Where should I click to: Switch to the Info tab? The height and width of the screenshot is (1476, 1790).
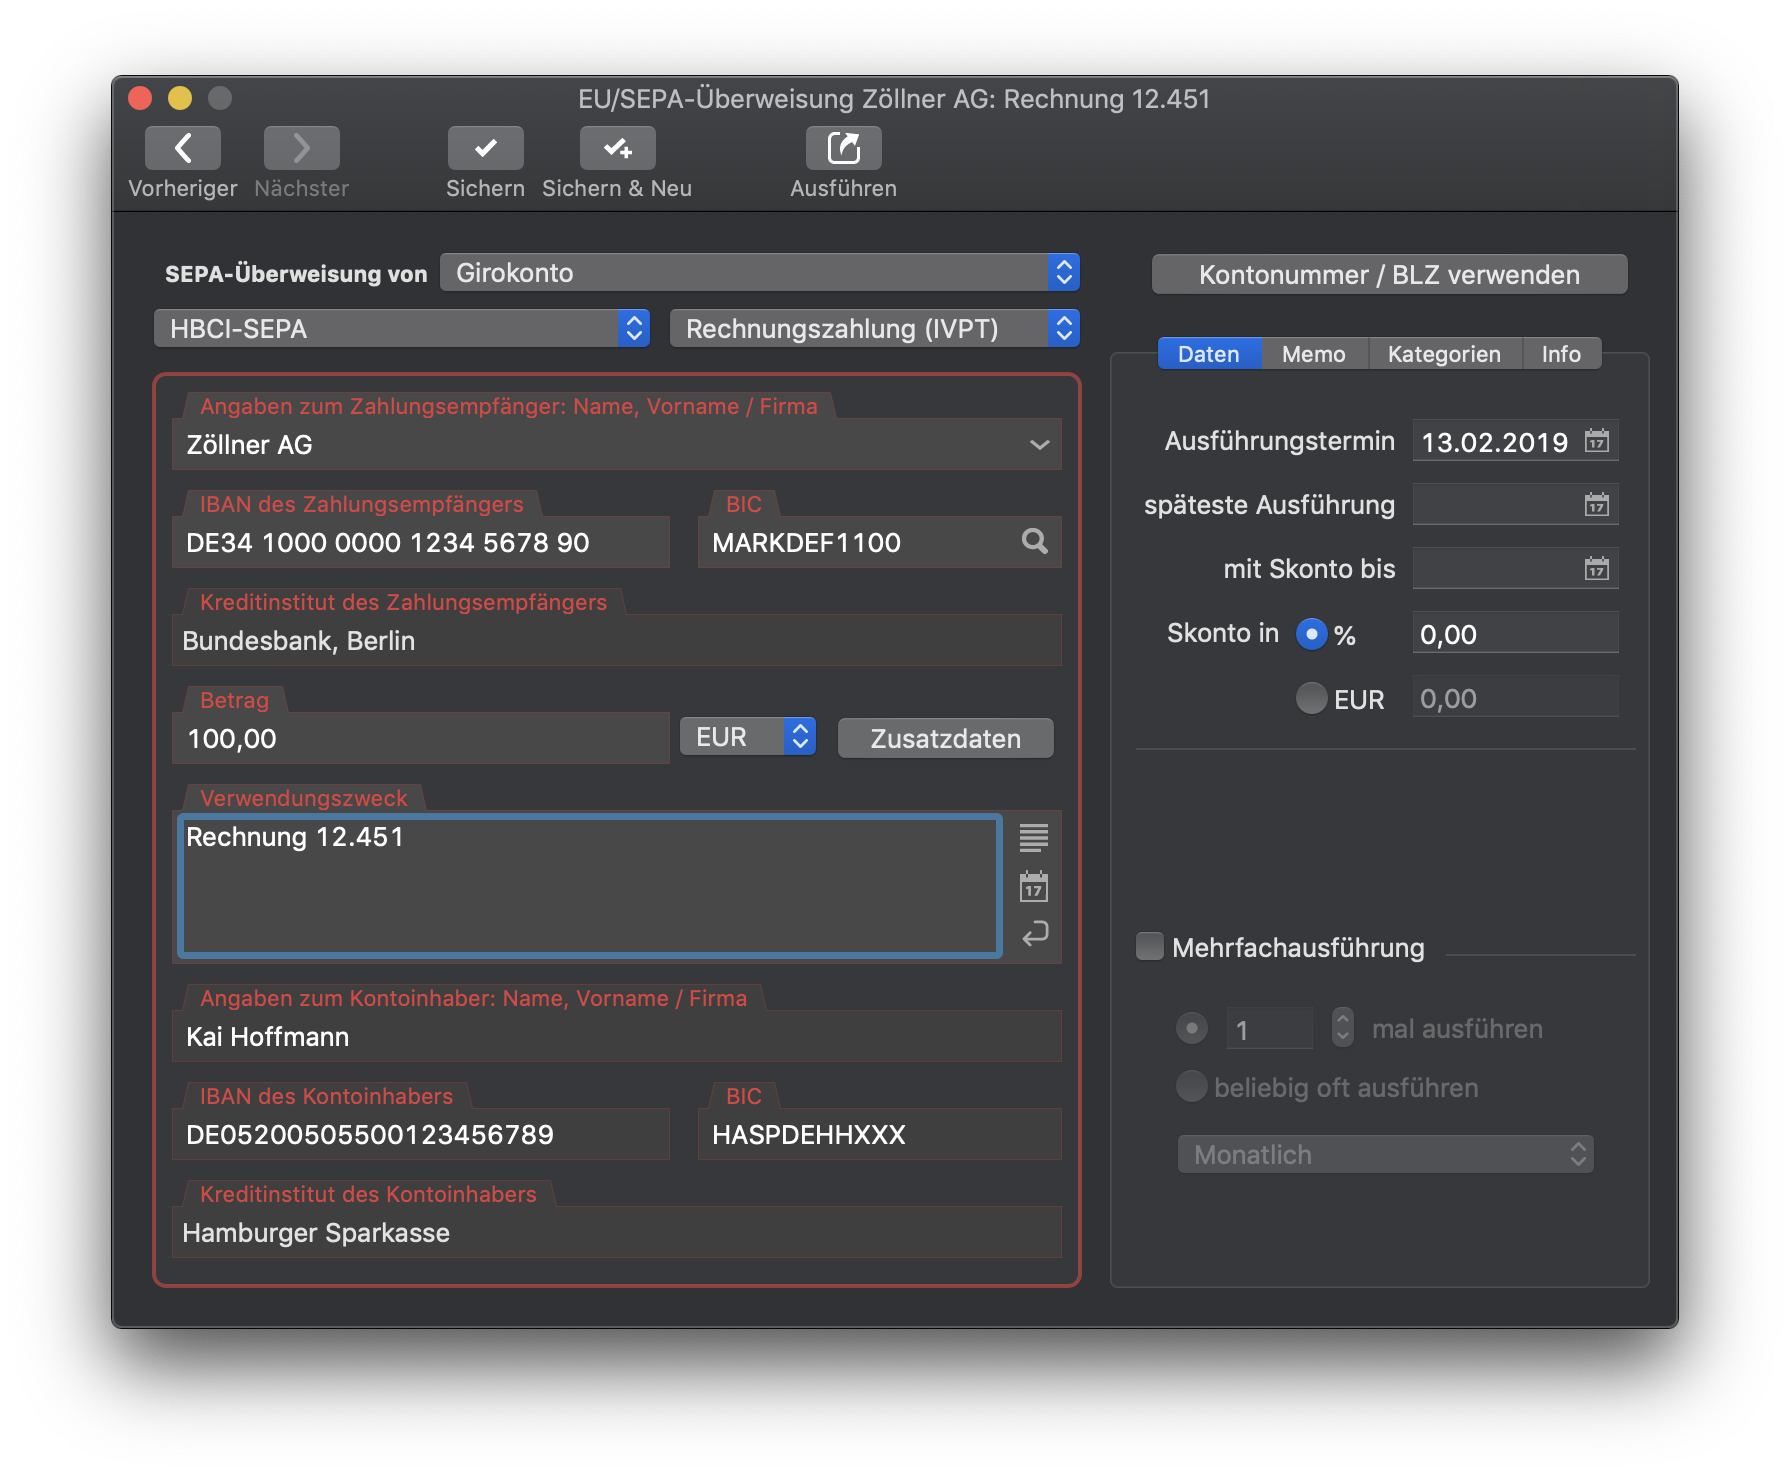1561,354
